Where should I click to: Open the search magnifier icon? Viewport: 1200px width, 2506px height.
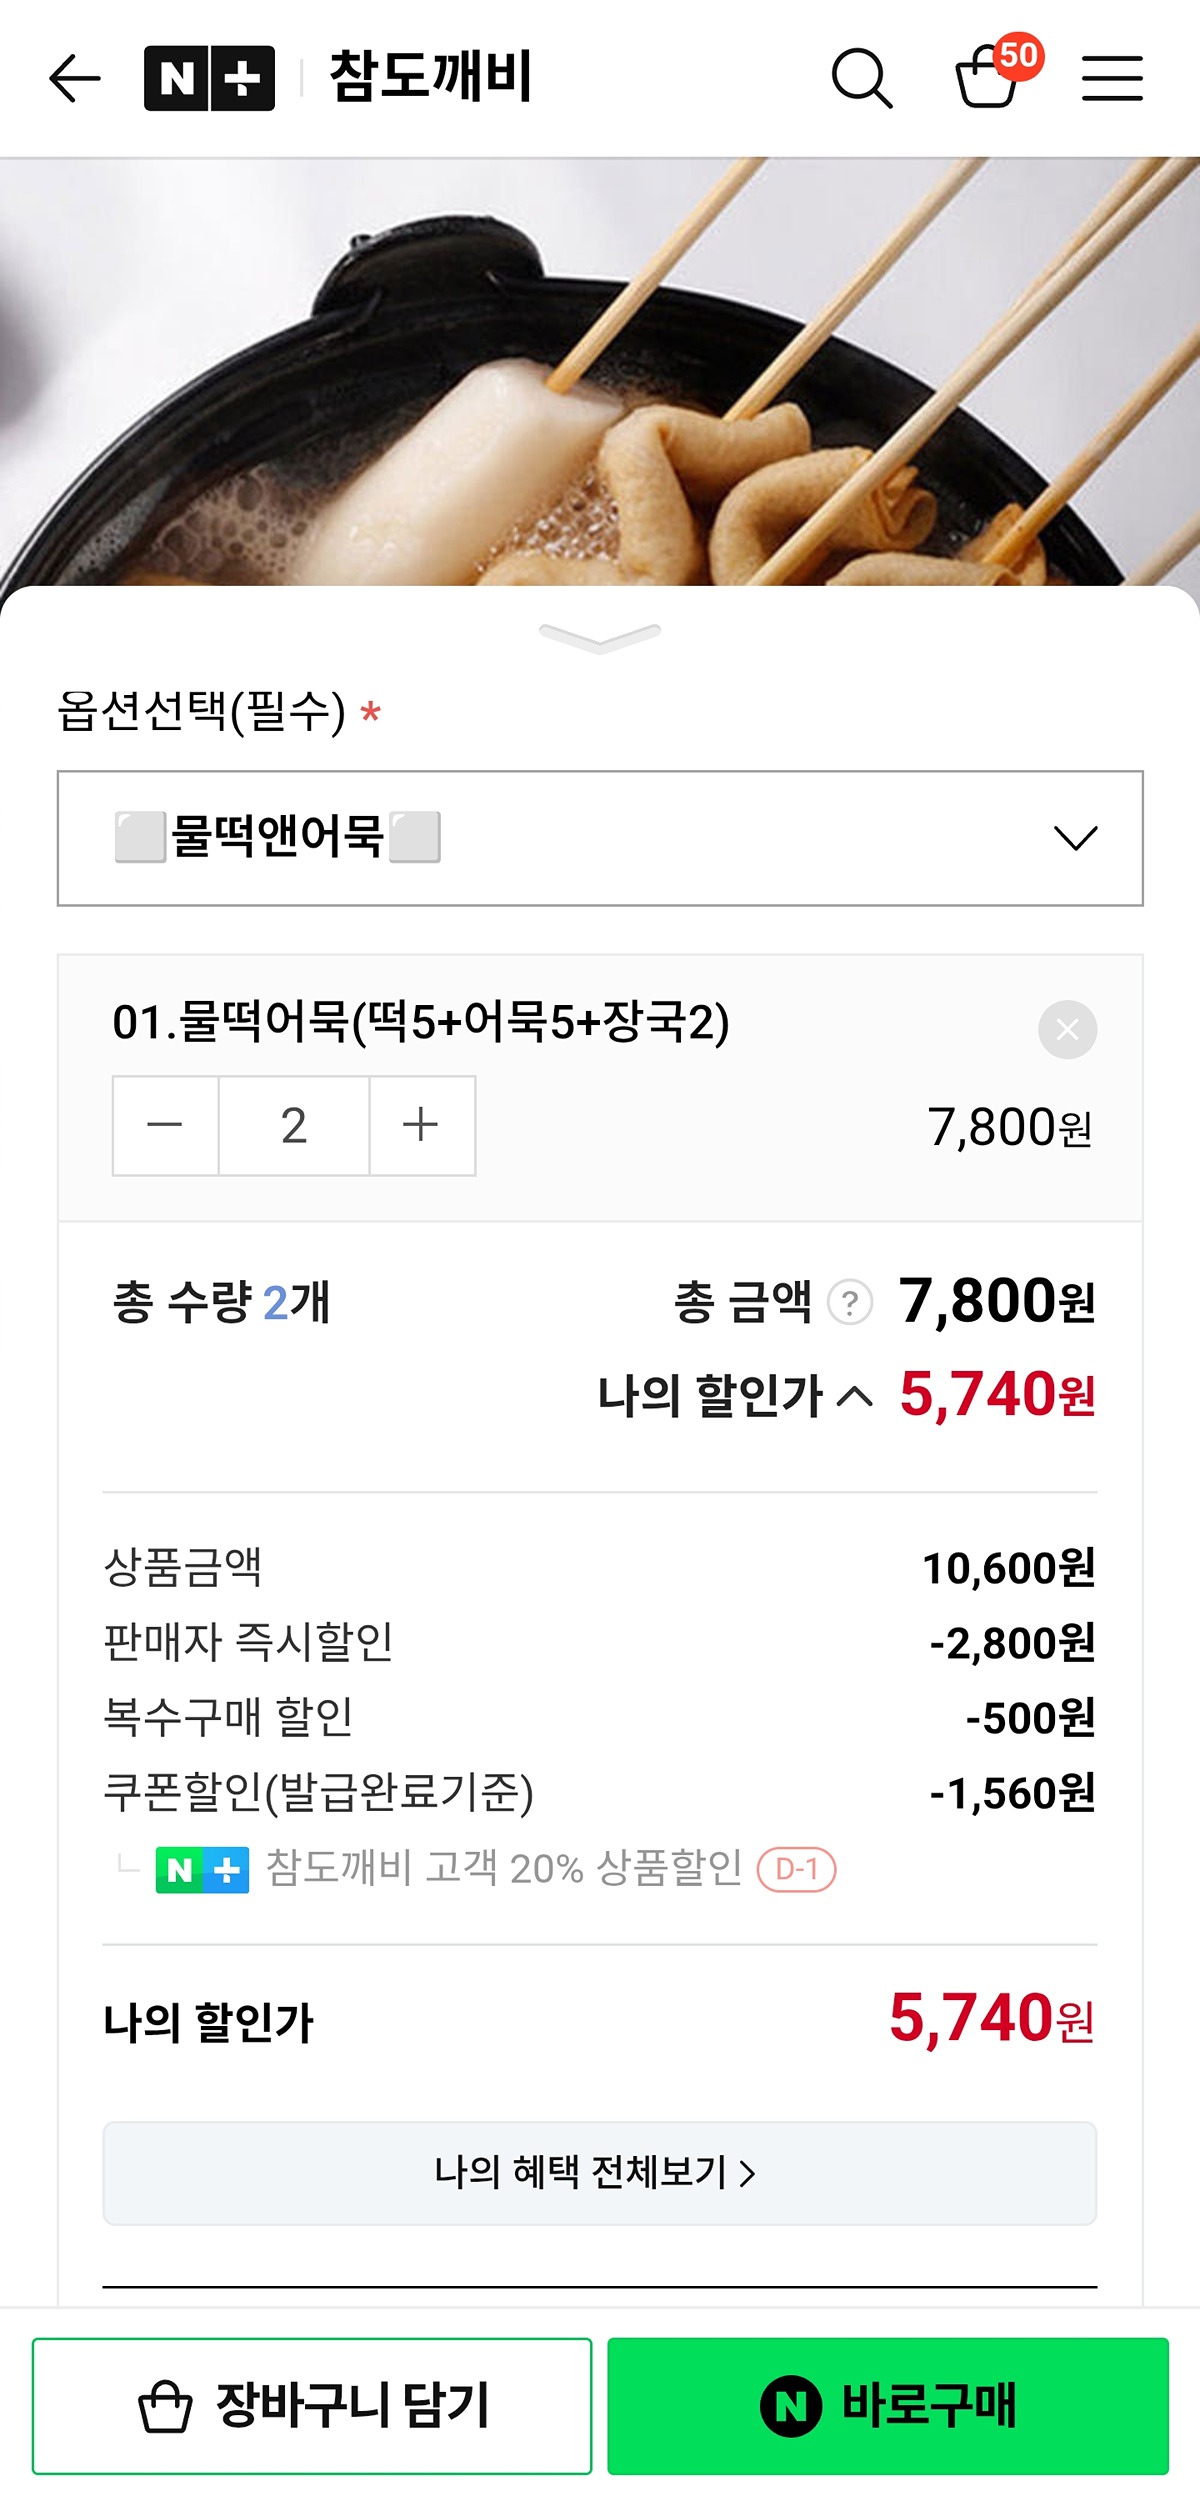pos(861,78)
